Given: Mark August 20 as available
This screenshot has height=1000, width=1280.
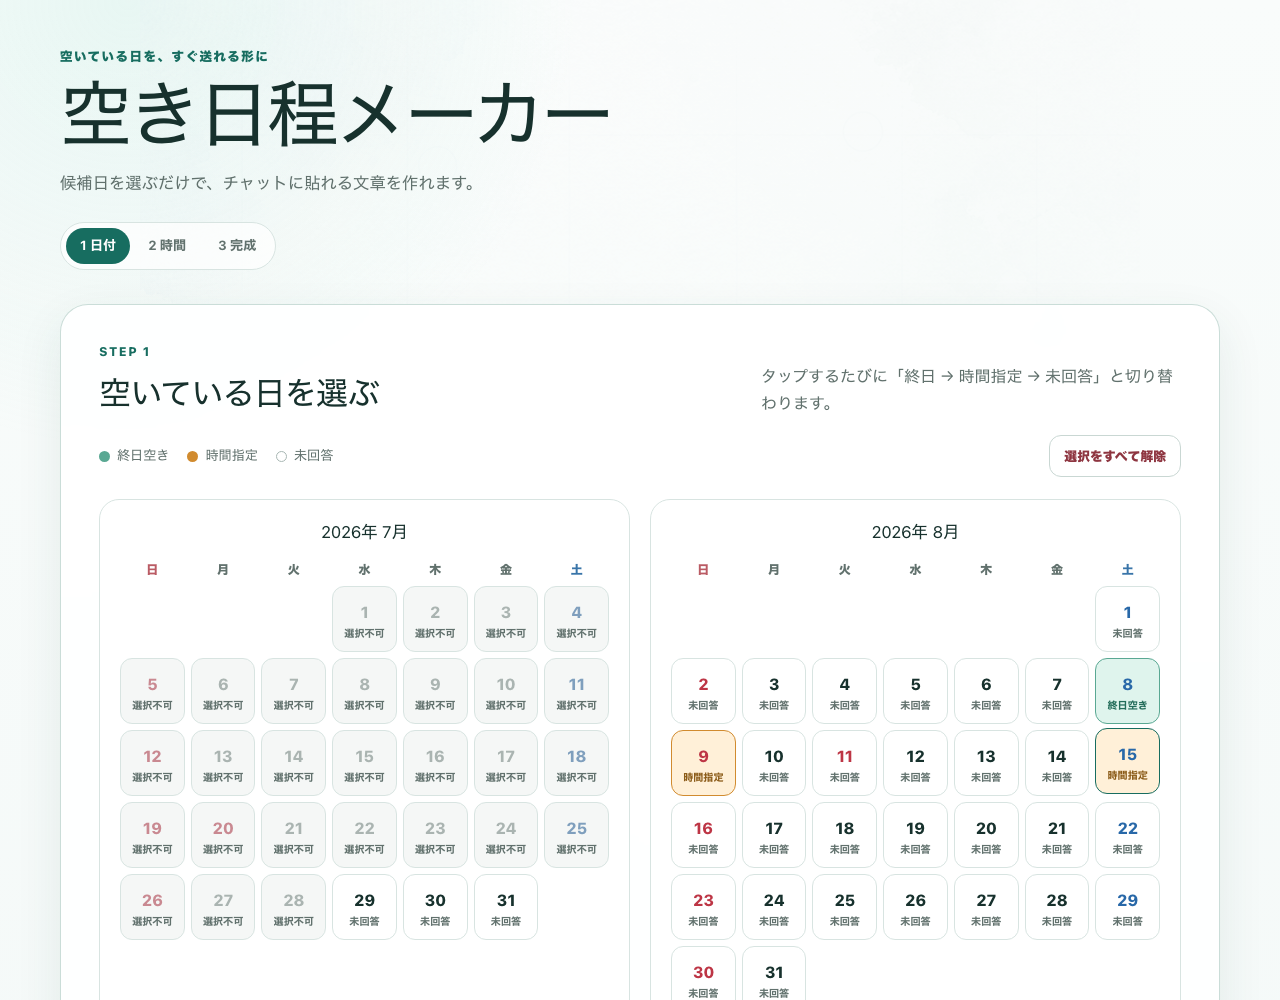Looking at the screenshot, I should [986, 835].
